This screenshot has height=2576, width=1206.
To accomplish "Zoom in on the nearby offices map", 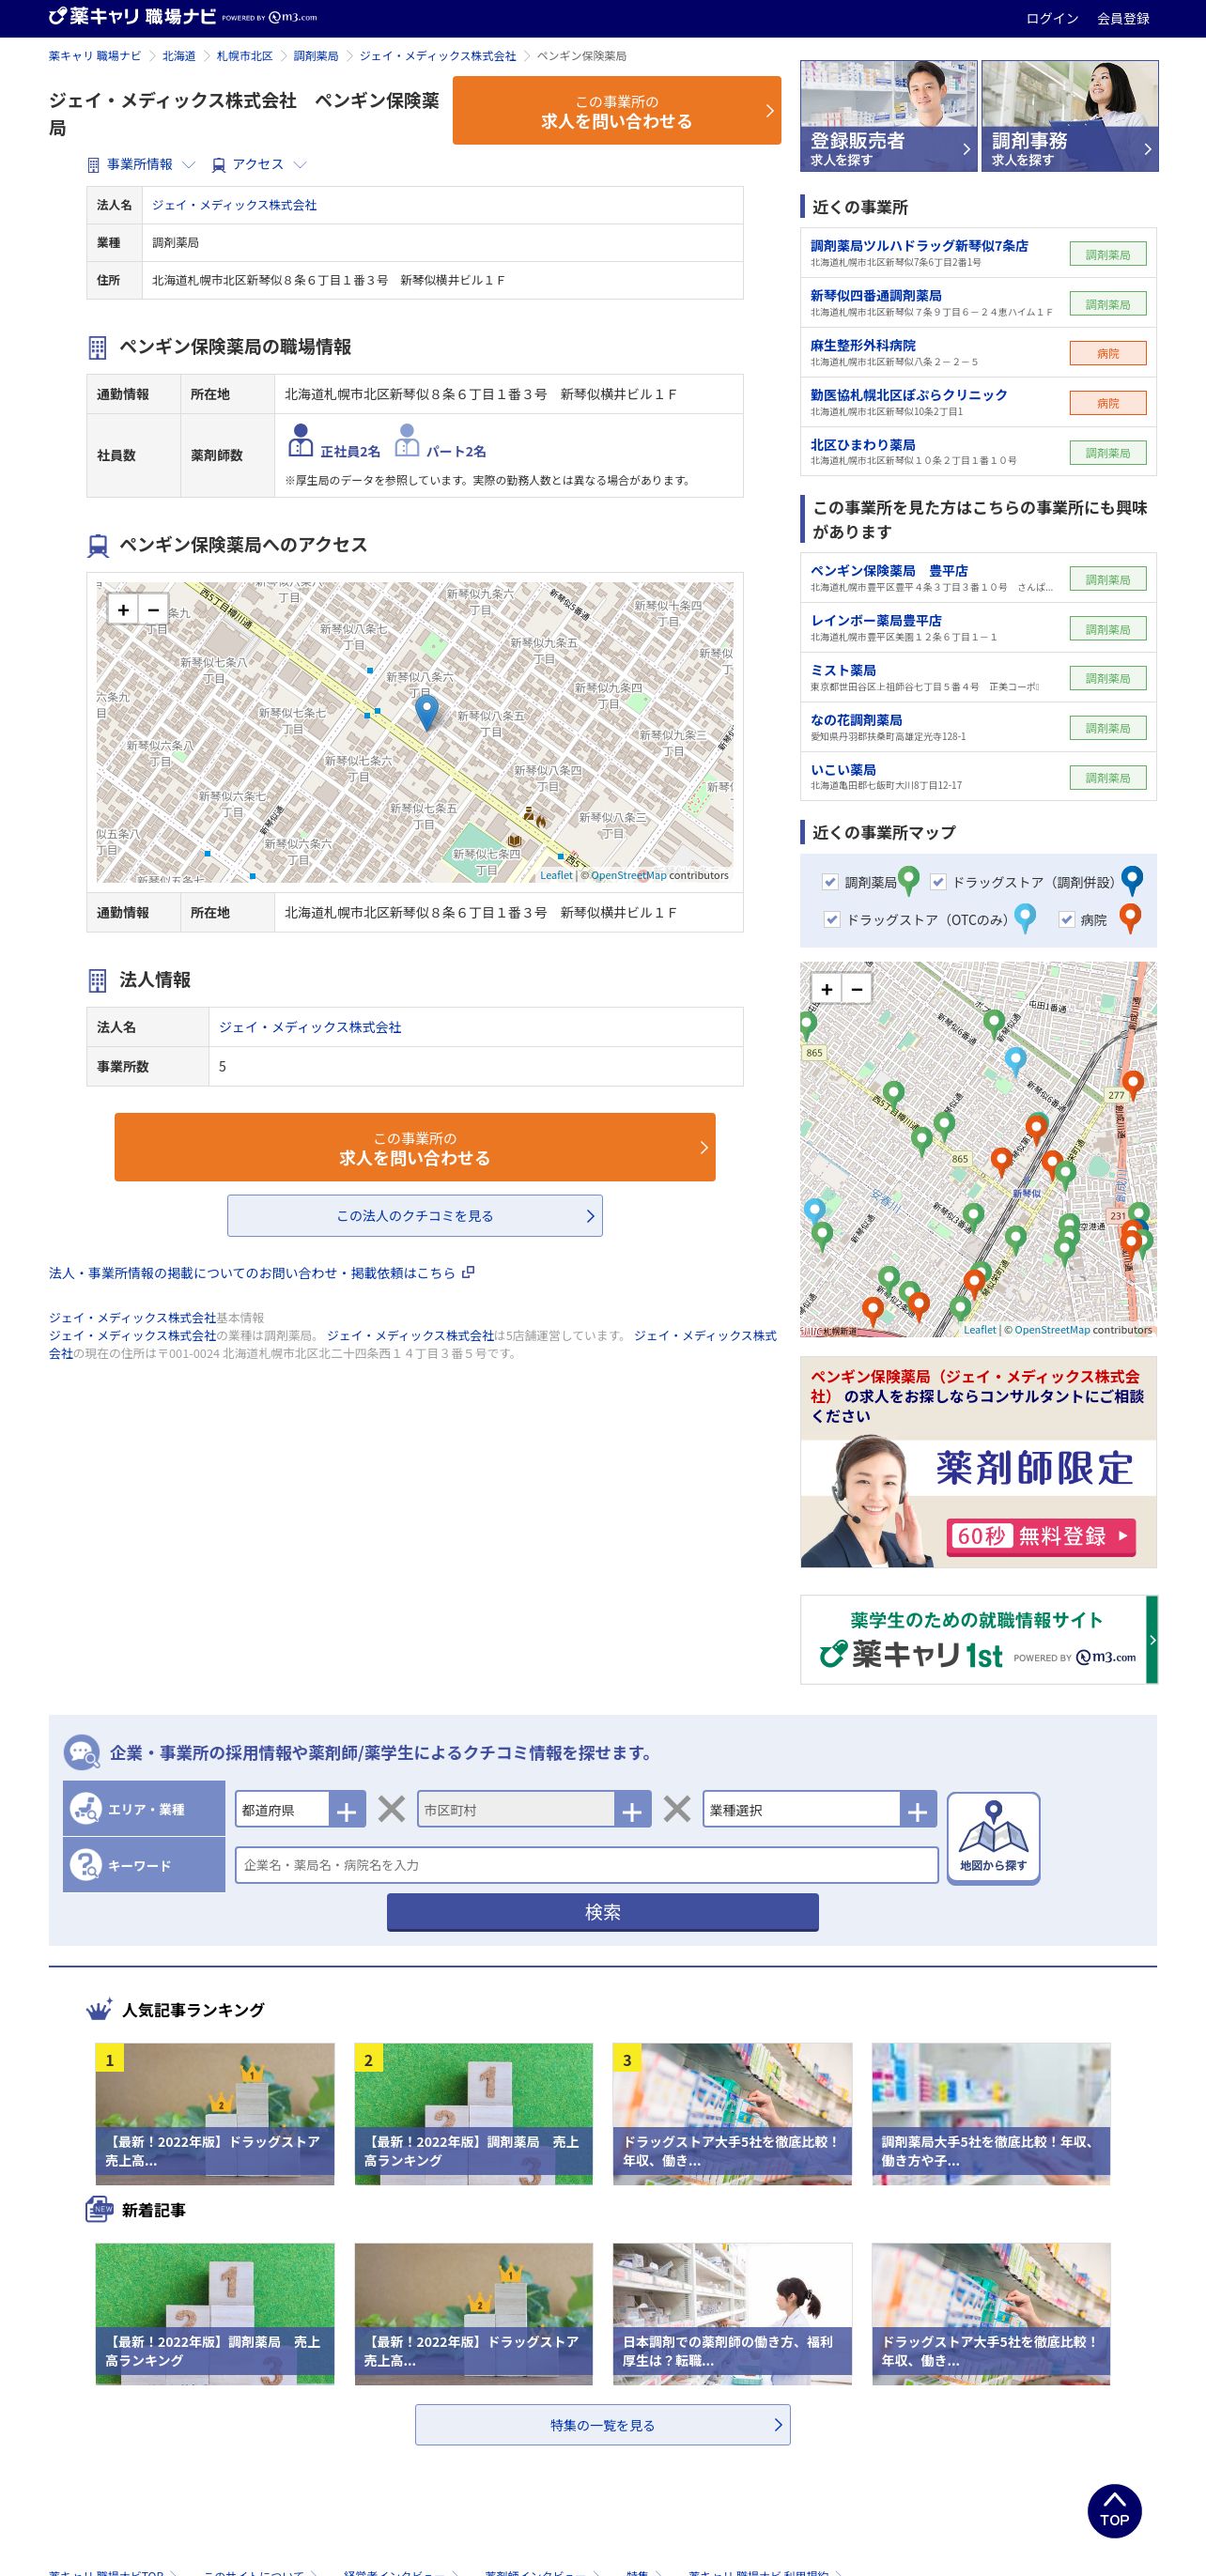I will coord(826,989).
